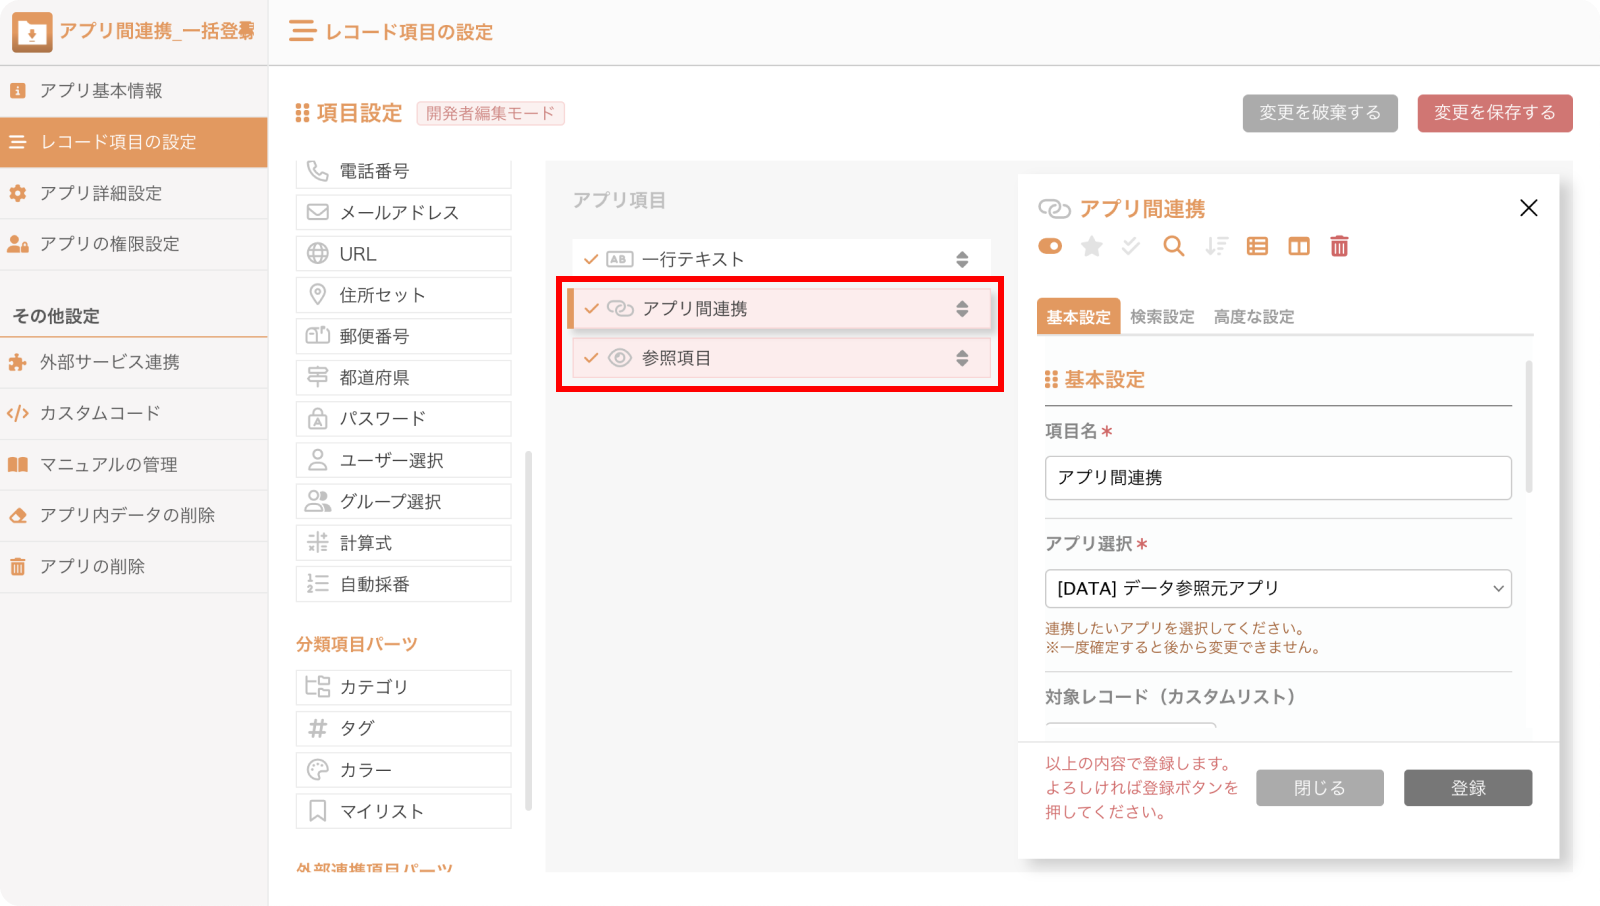Click the star favorite icon
This screenshot has width=1600, height=906.
[x=1092, y=246]
